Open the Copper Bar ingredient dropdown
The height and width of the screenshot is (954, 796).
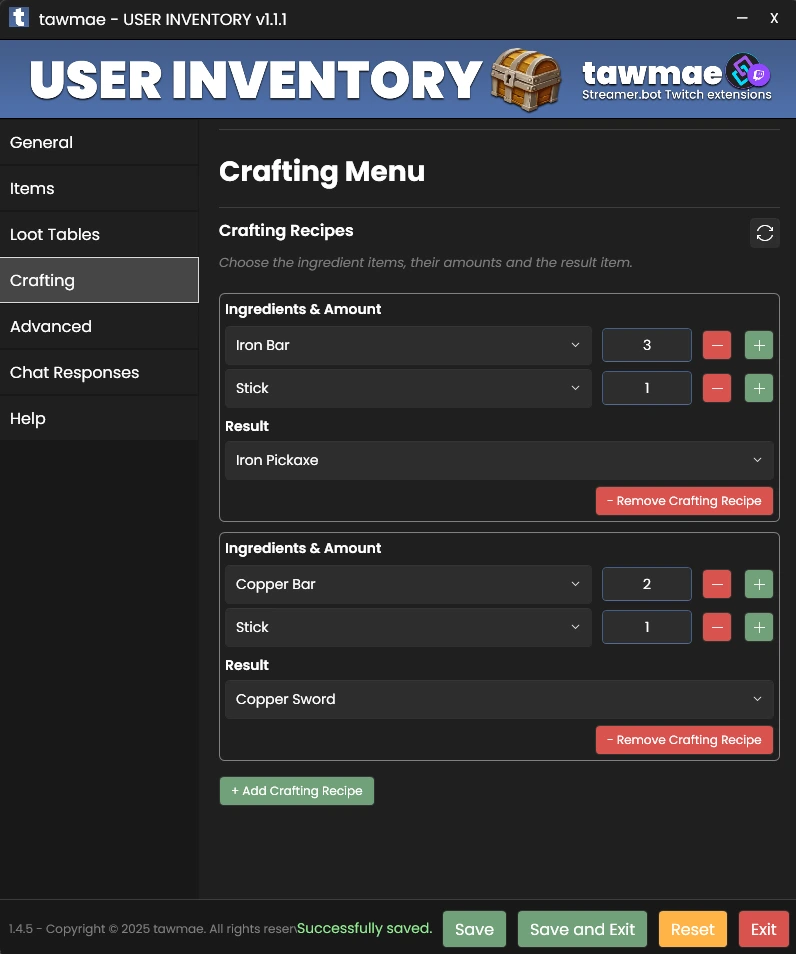coord(408,584)
